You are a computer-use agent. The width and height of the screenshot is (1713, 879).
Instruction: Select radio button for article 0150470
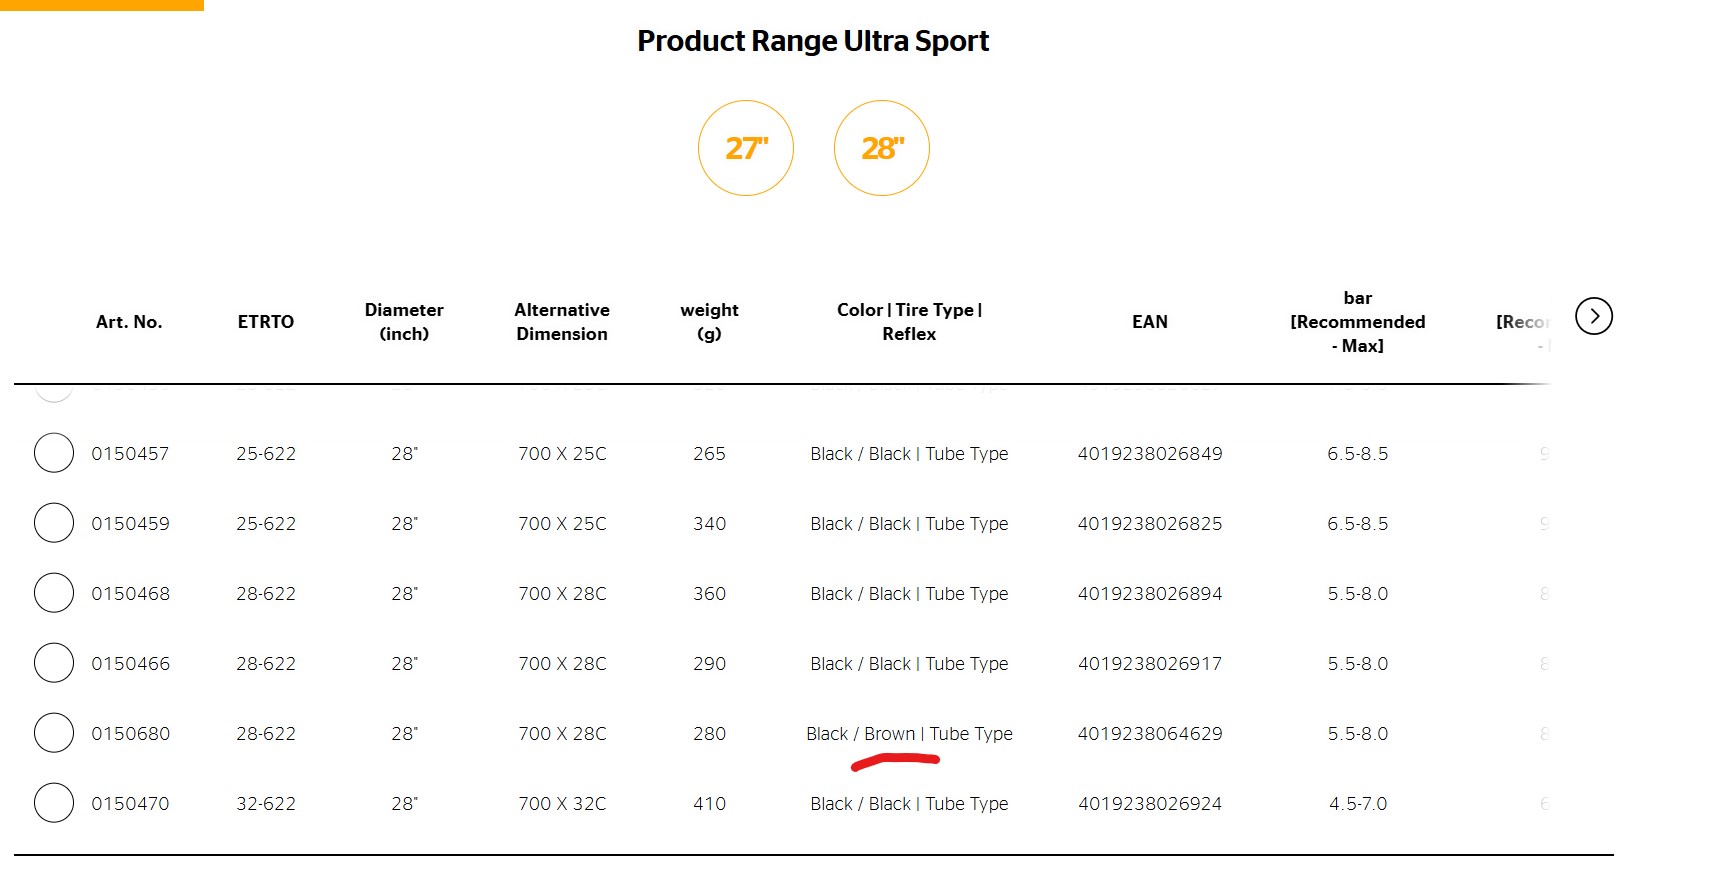tap(54, 803)
